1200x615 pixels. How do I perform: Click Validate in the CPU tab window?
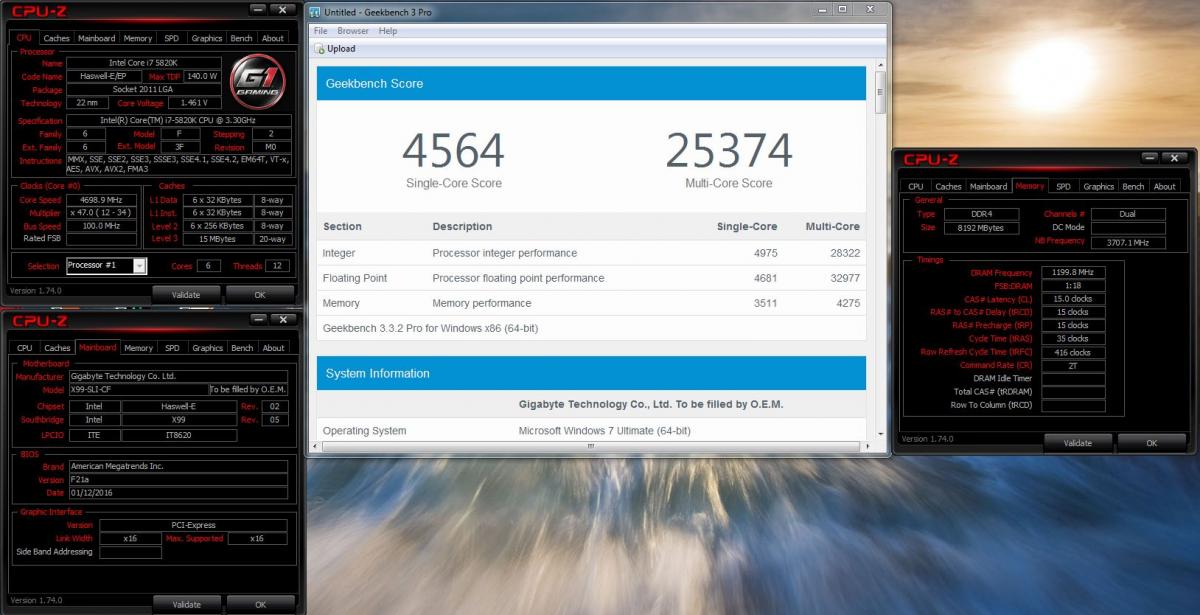(186, 295)
